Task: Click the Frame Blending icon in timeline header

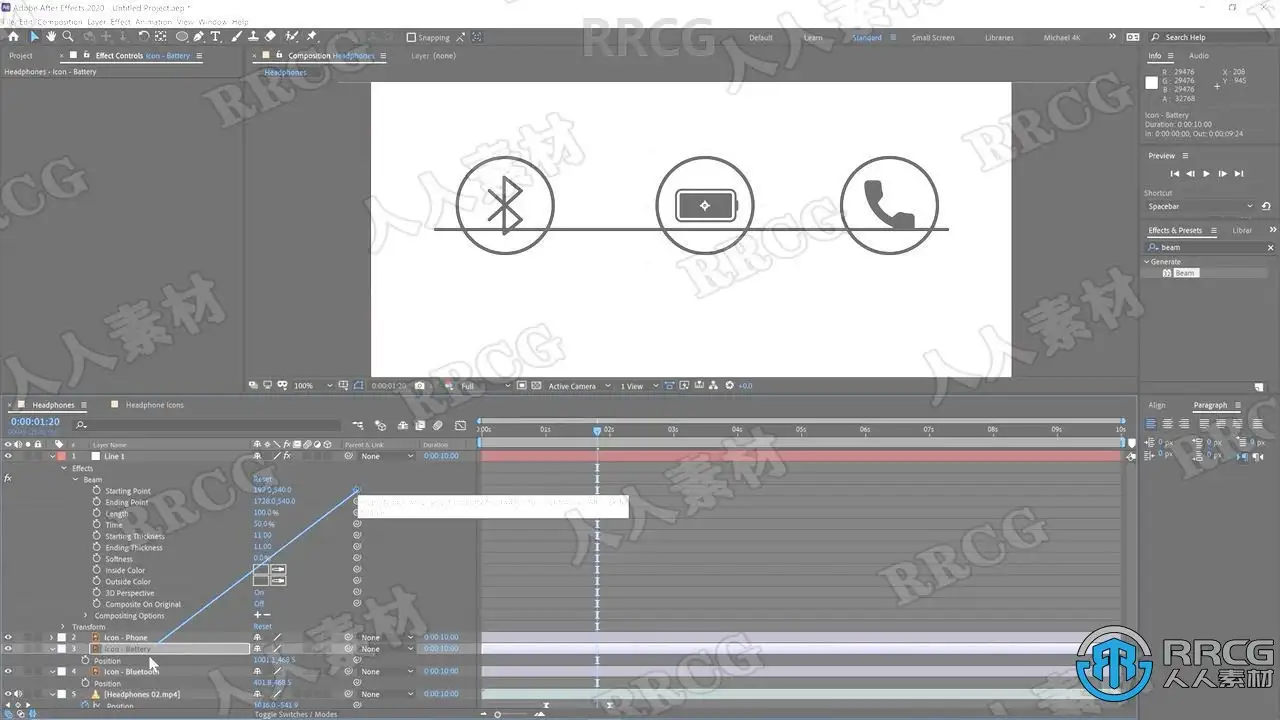Action: click(419, 425)
